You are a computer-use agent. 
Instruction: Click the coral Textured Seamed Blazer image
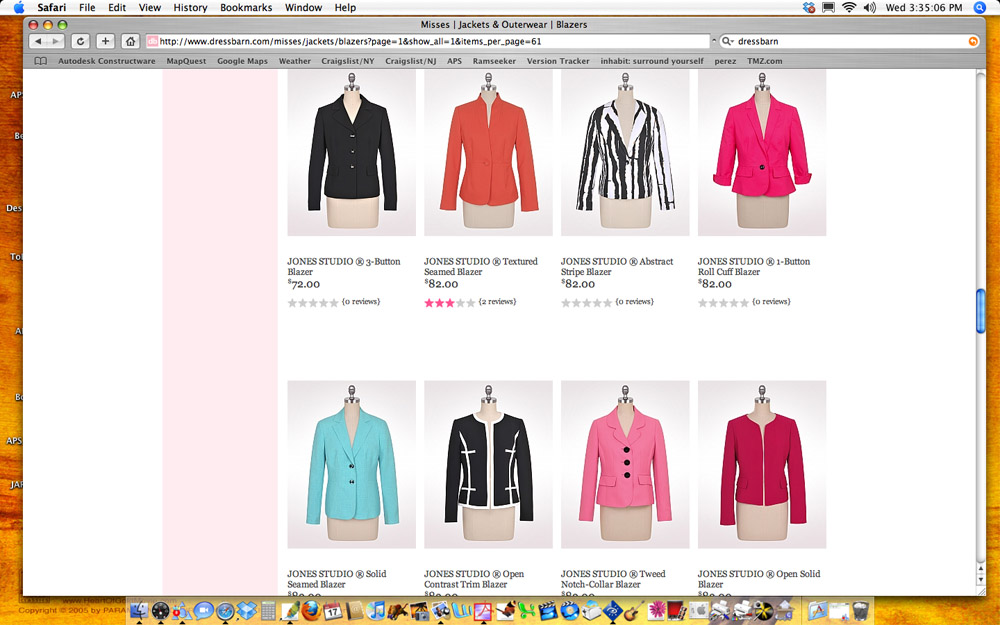489,153
